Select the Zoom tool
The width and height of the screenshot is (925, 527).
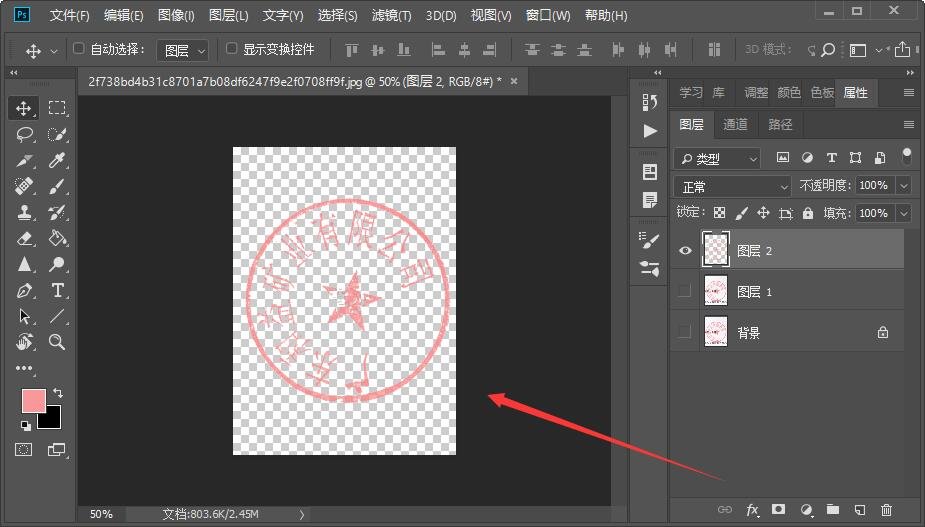click(x=57, y=342)
